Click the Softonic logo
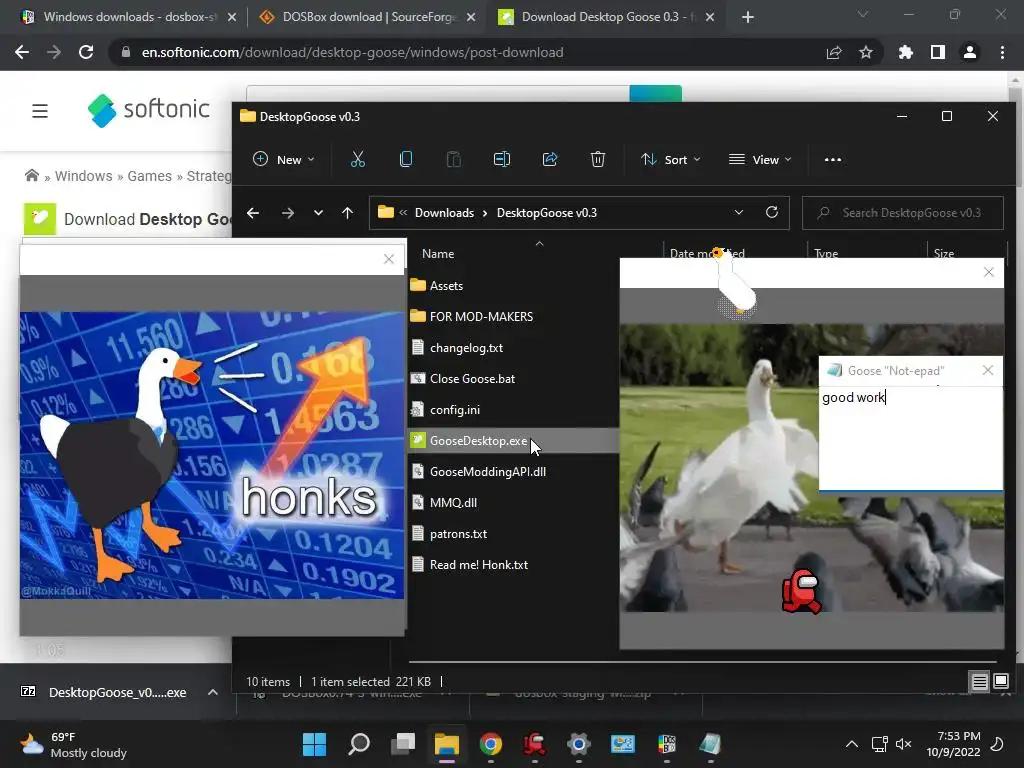Screen dimensions: 1024x768 click(149, 110)
